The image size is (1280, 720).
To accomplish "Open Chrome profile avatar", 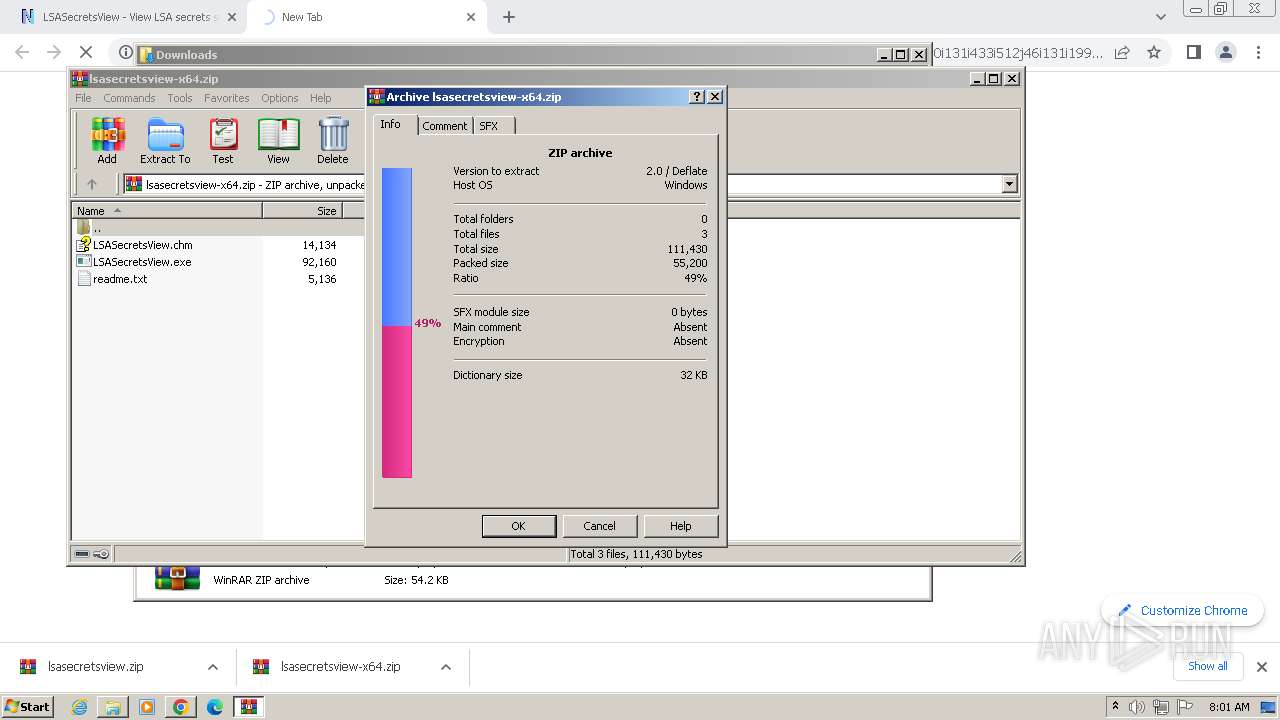I will 1225,52.
